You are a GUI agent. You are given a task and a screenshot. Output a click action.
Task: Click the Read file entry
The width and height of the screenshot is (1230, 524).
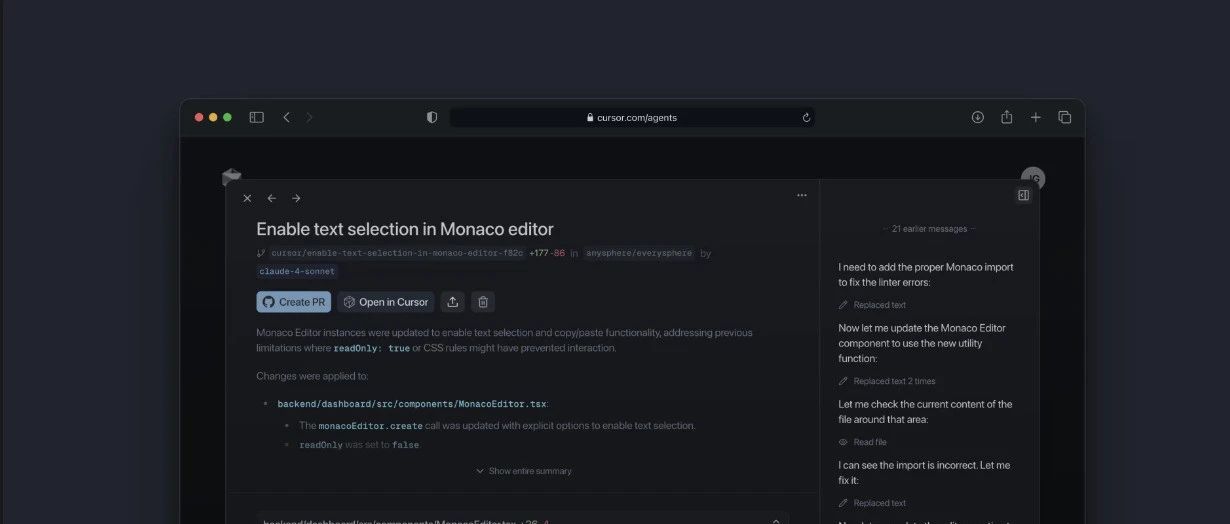point(862,442)
